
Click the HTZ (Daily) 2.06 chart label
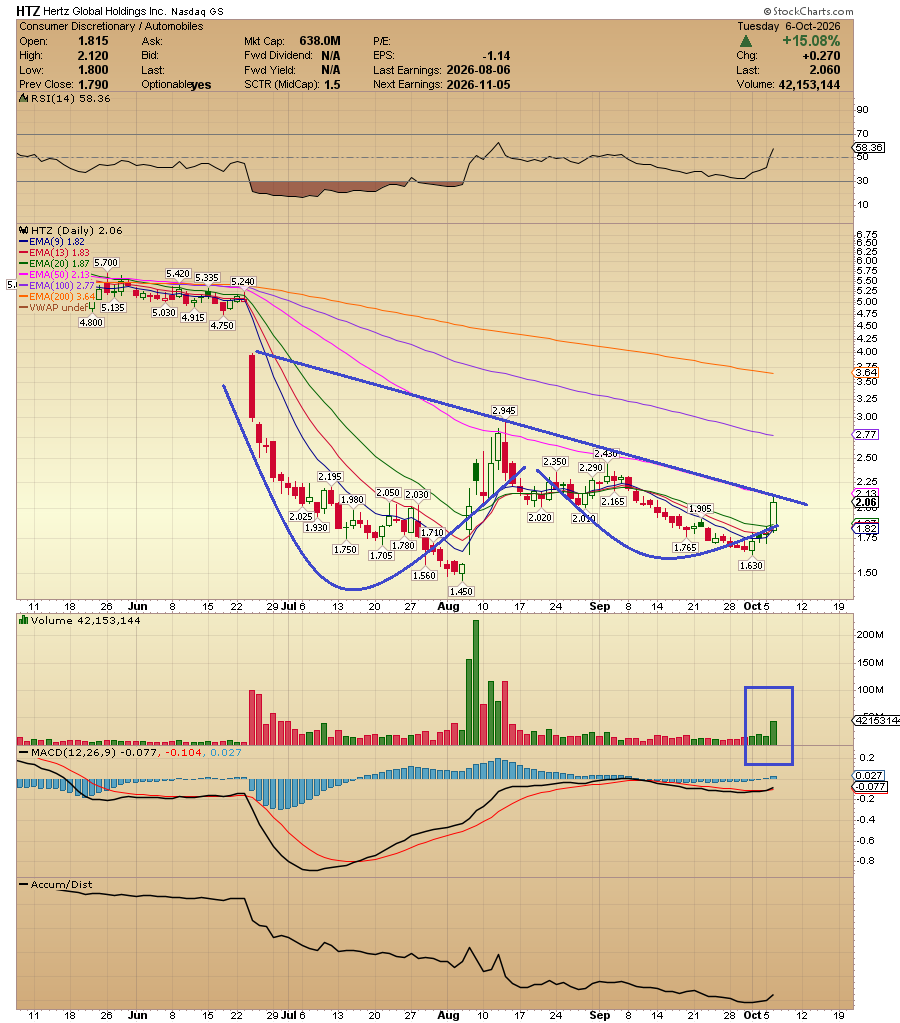(x=76, y=230)
